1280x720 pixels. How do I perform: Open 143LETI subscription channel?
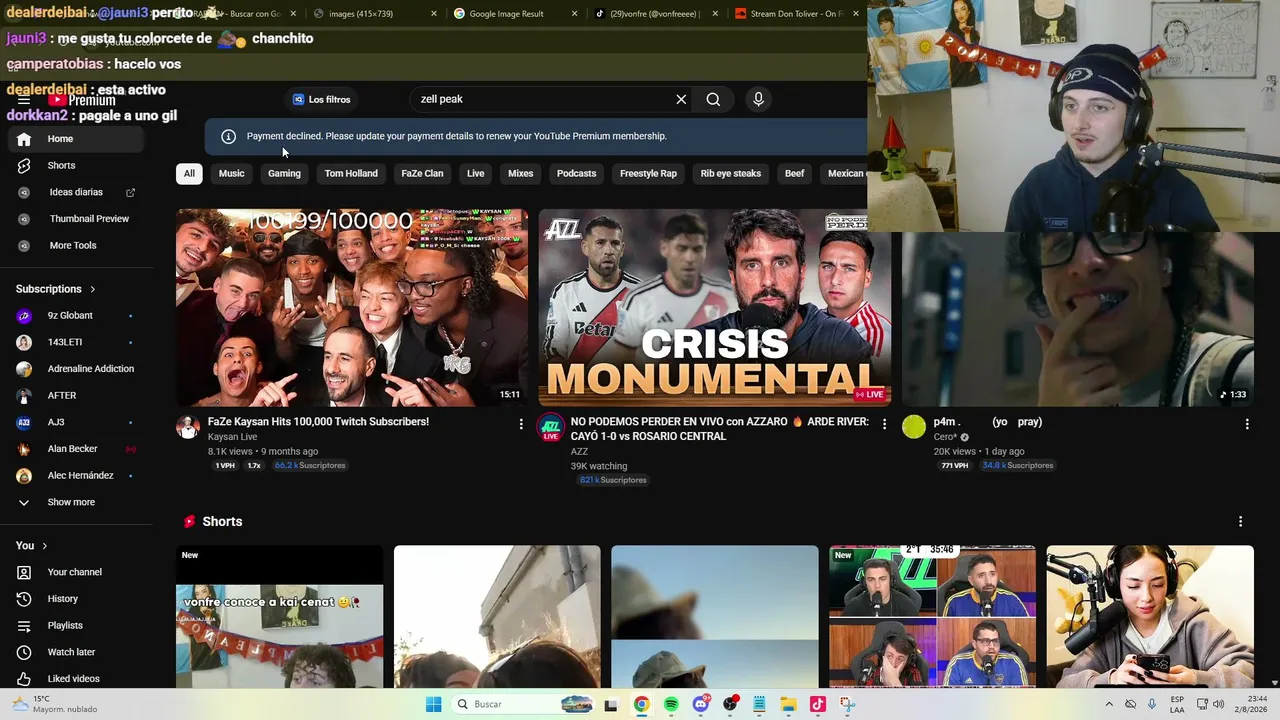[77, 342]
